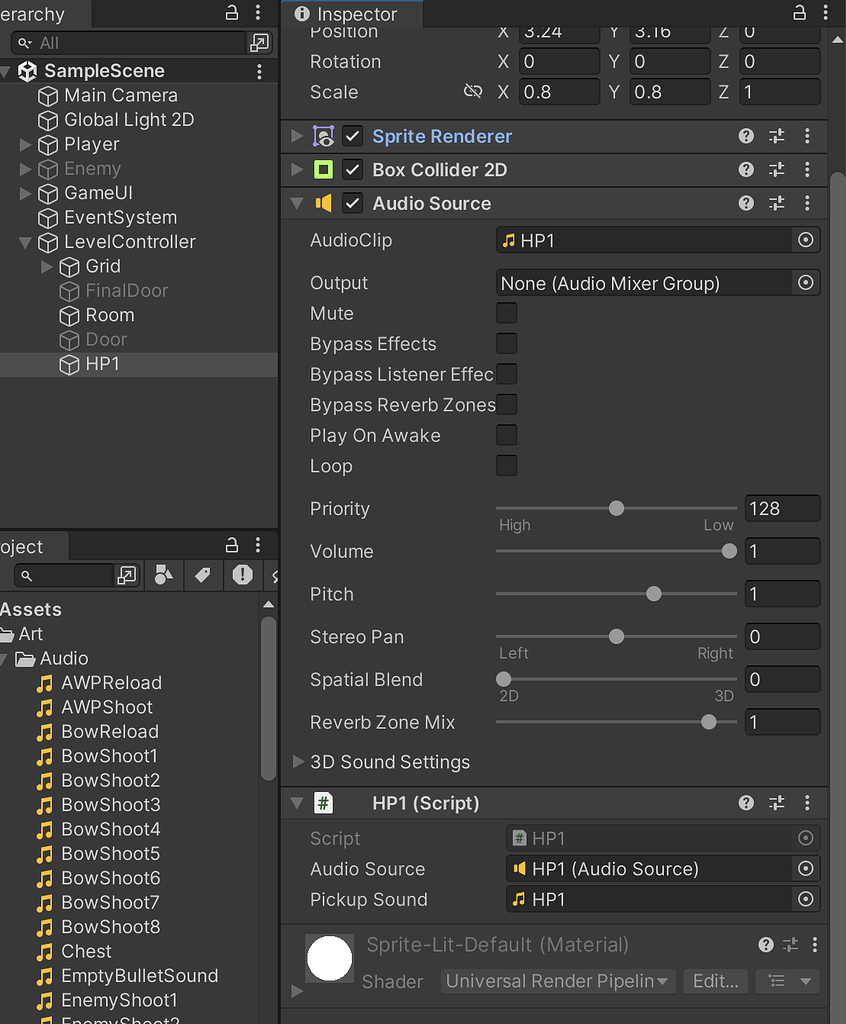Click the Audio Source kebab menu icon
The image size is (846, 1024).
808,203
